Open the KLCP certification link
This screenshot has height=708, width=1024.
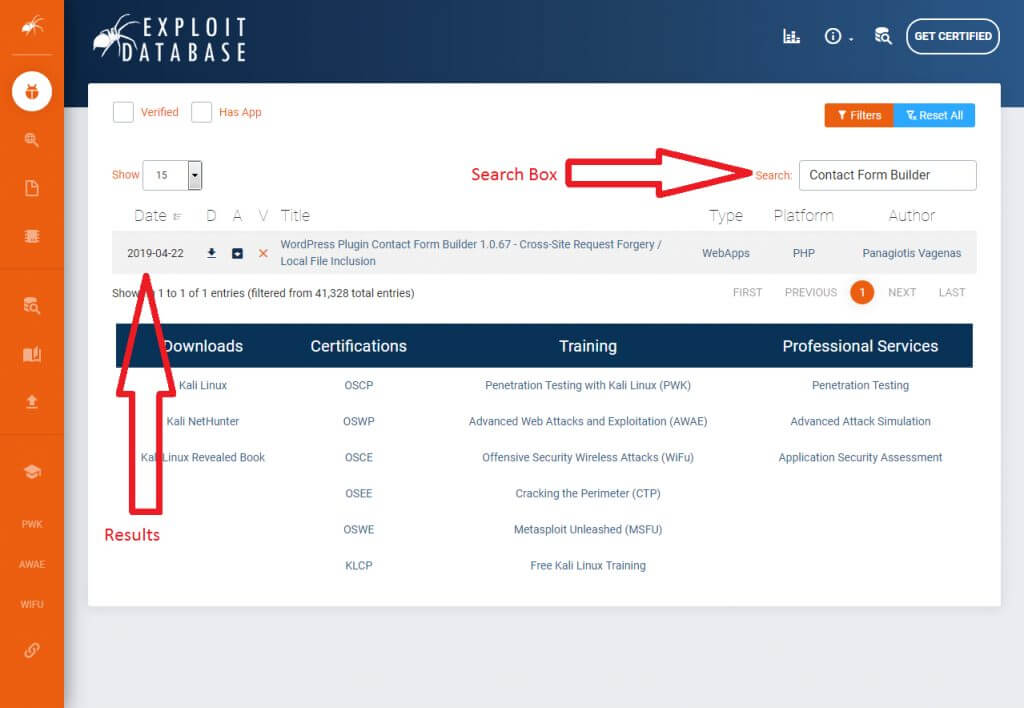[359, 566]
